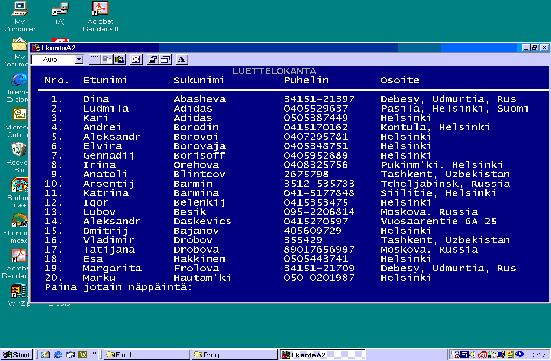Switch to the second folder taskbar button

[x=234, y=354]
